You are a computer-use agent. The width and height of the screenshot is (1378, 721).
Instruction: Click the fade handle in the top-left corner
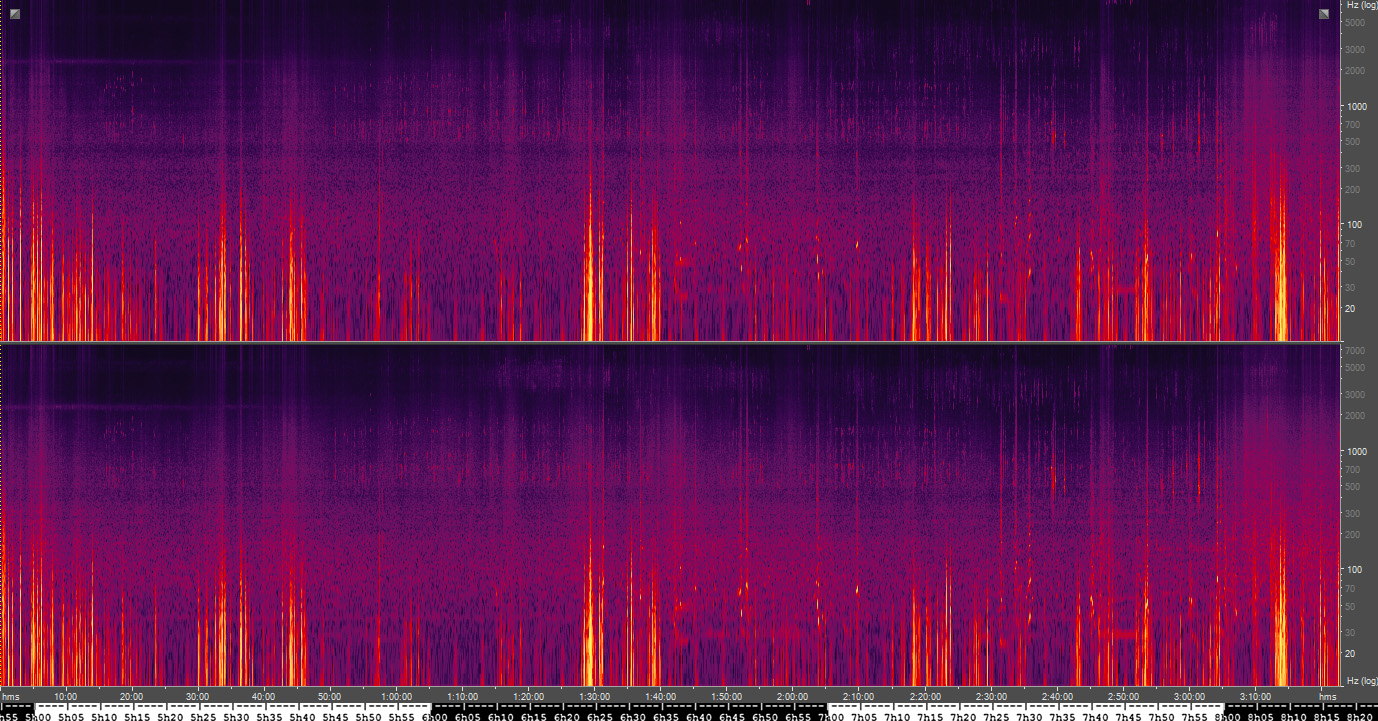[15, 13]
